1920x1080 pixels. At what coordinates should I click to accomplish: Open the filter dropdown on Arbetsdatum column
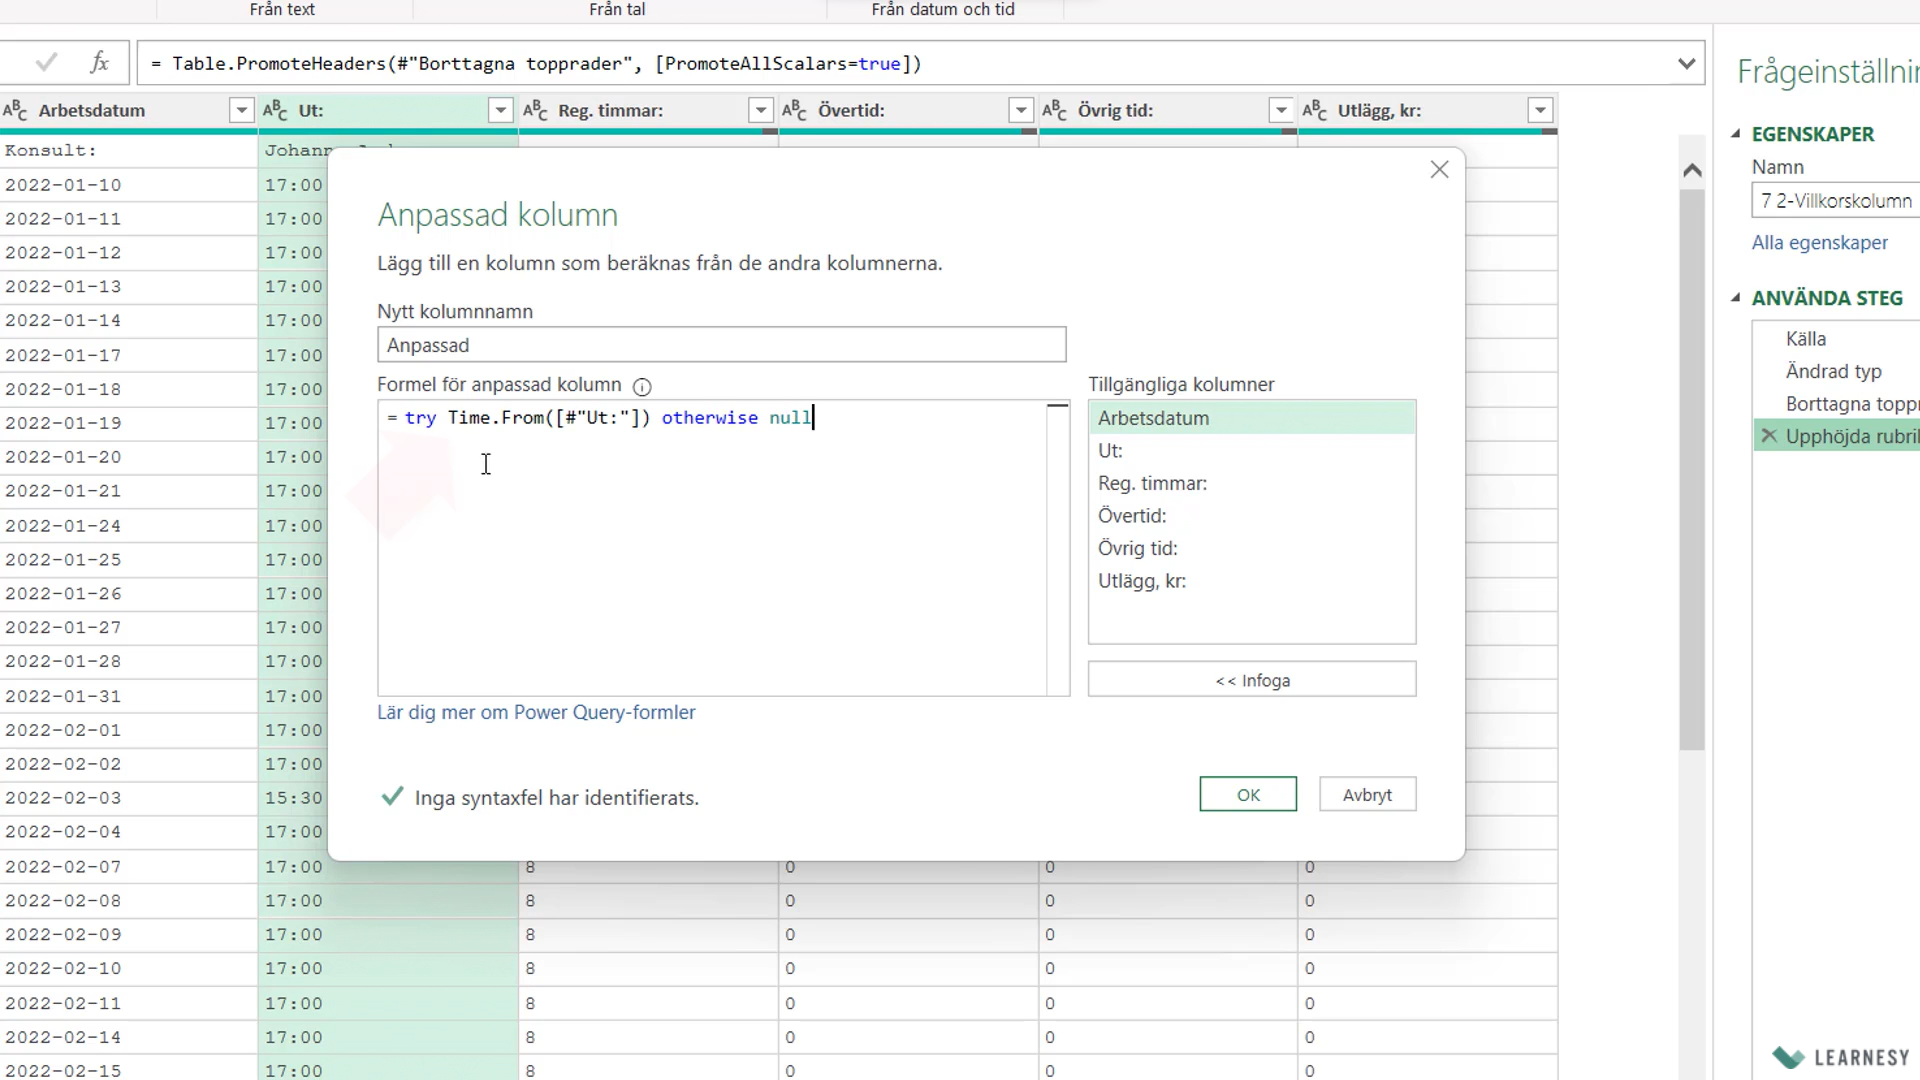point(240,110)
